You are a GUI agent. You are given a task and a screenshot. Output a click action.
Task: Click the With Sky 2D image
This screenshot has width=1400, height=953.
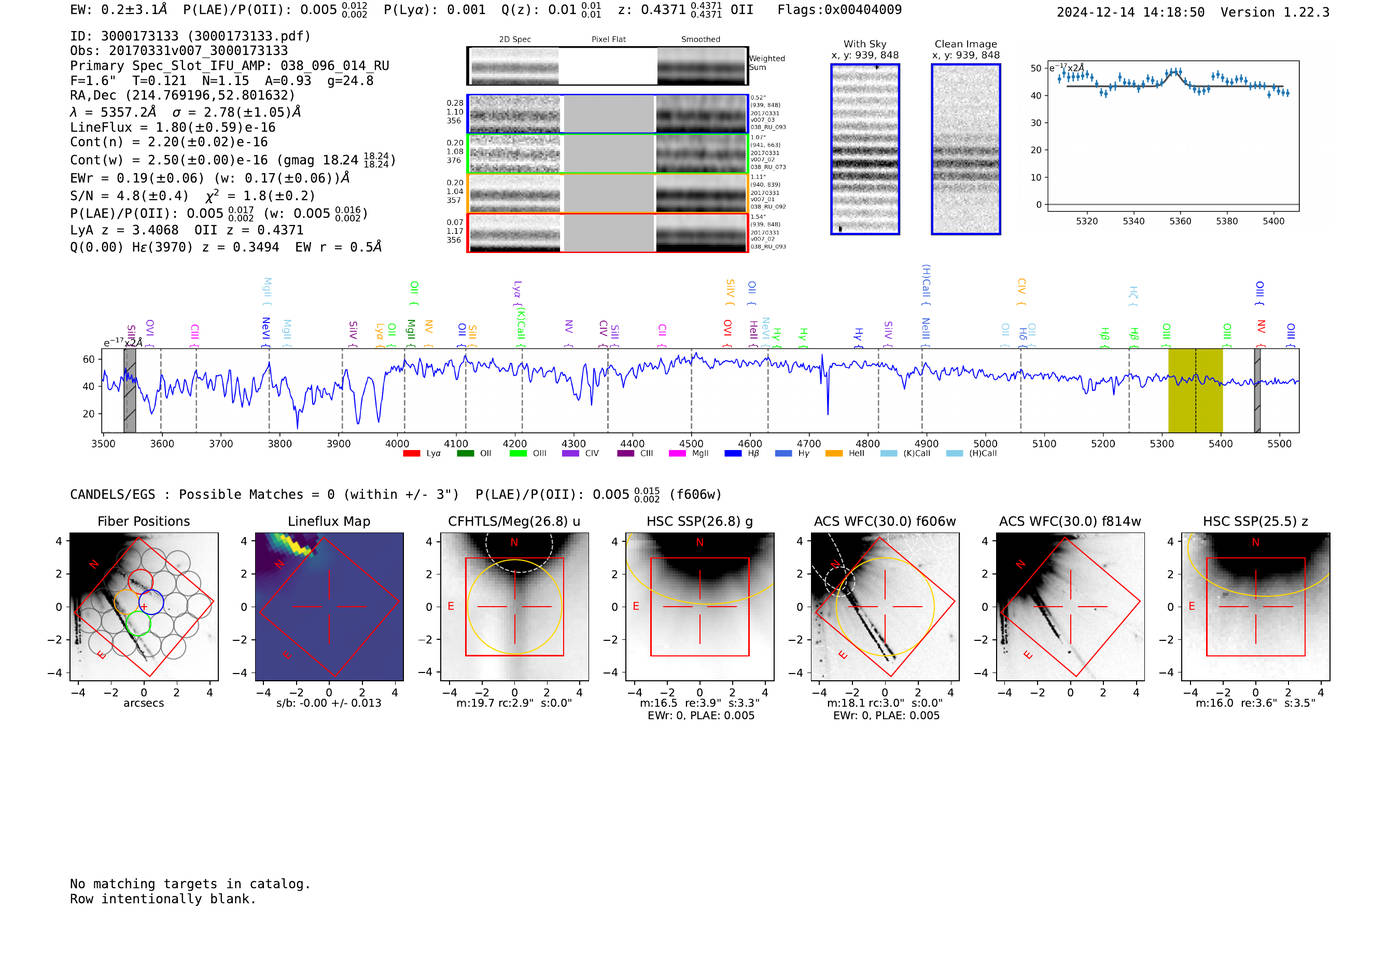[865, 149]
